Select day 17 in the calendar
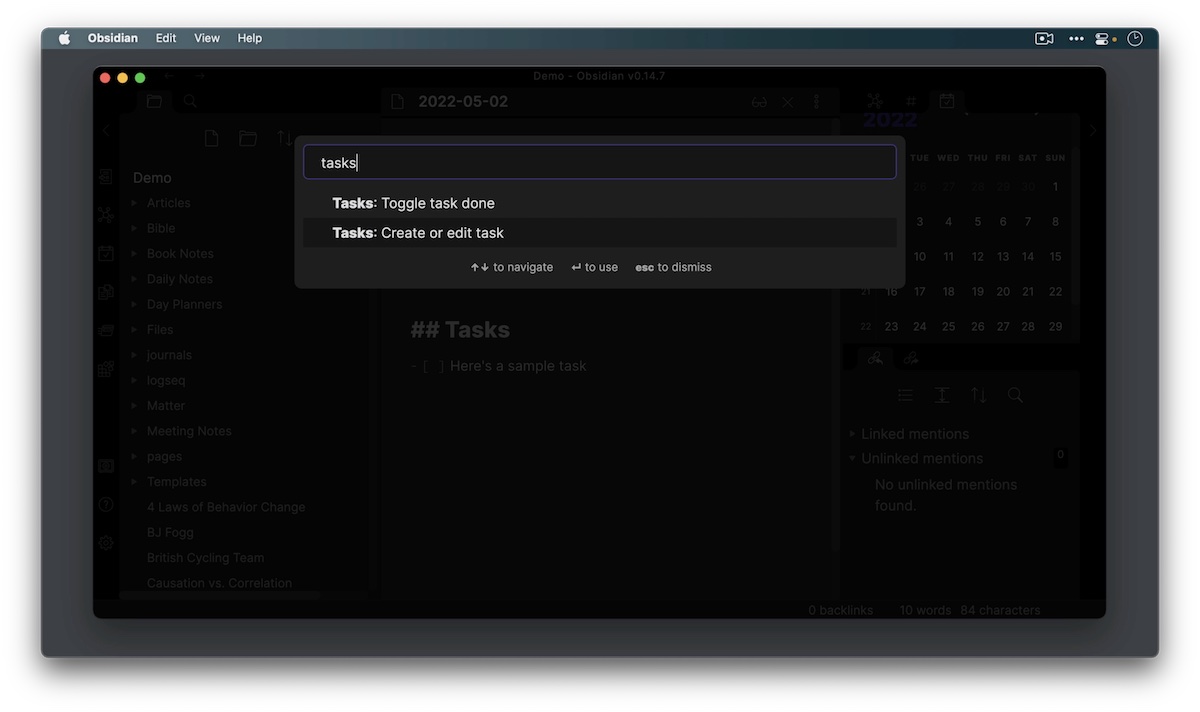The height and width of the screenshot is (712, 1200). click(920, 292)
